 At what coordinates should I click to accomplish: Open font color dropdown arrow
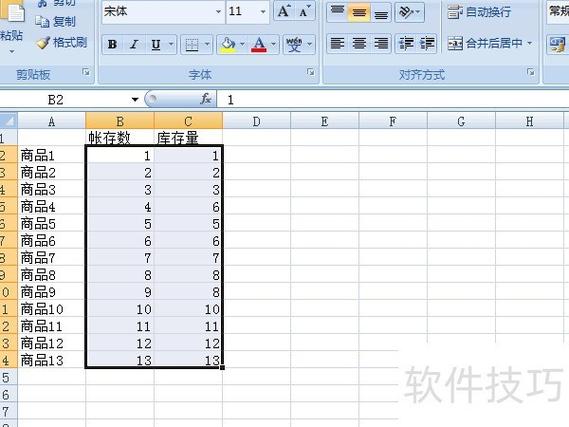[x=274, y=45]
